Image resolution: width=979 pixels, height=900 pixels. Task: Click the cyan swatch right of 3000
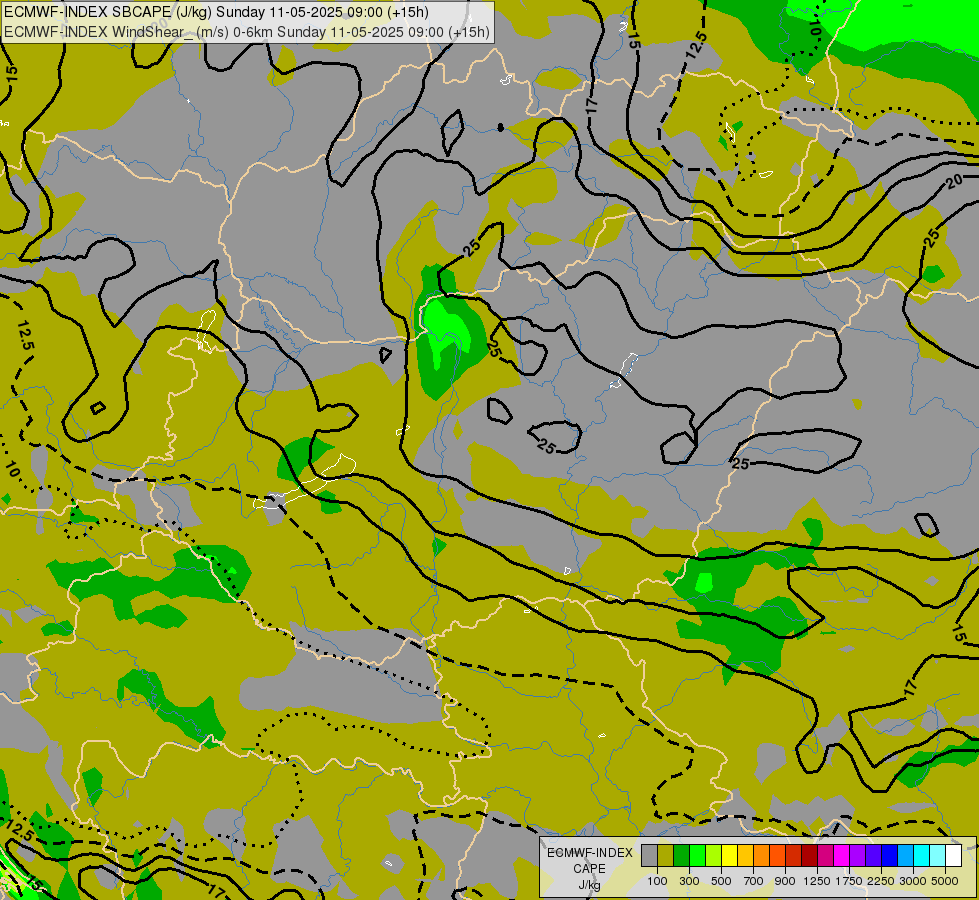pos(921,856)
